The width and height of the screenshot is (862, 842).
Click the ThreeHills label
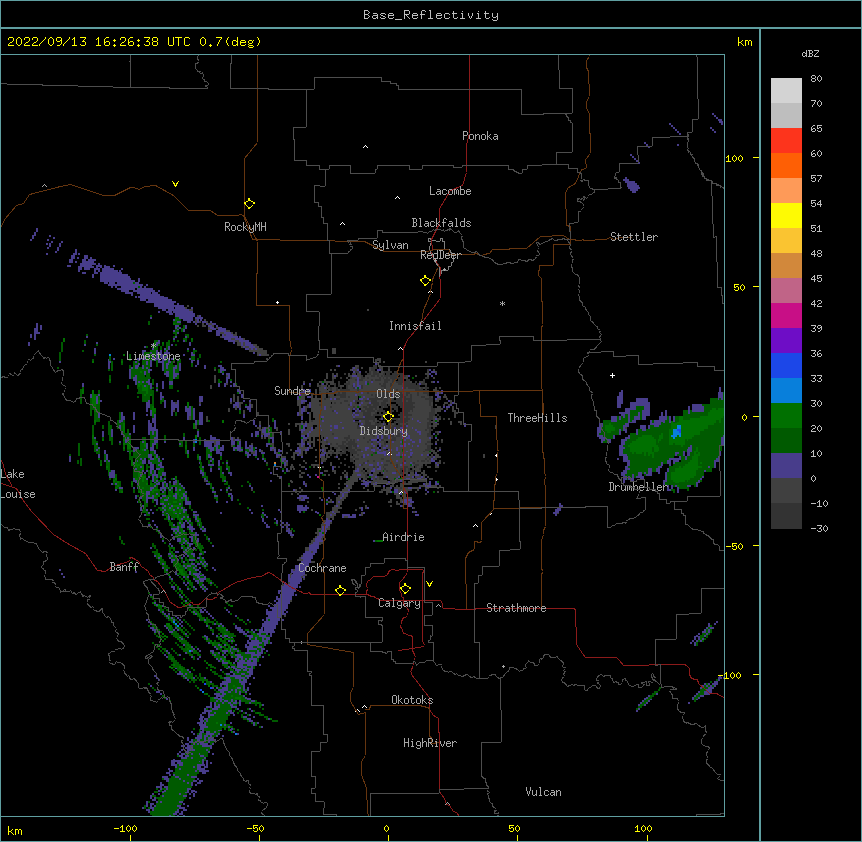pyautogui.click(x=537, y=418)
